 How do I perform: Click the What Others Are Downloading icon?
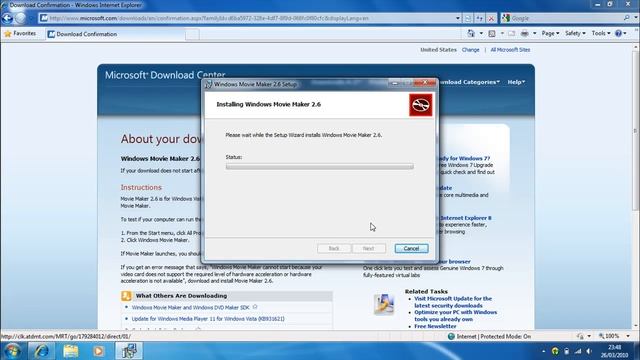pyautogui.click(x=126, y=296)
